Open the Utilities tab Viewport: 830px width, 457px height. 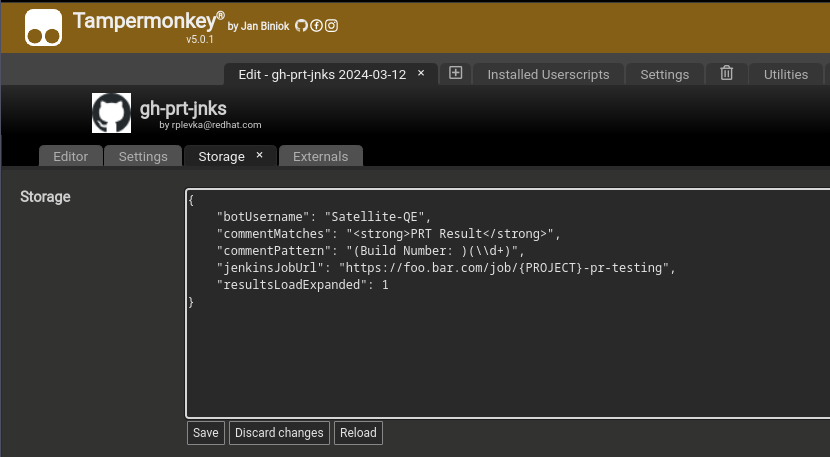(x=786, y=75)
